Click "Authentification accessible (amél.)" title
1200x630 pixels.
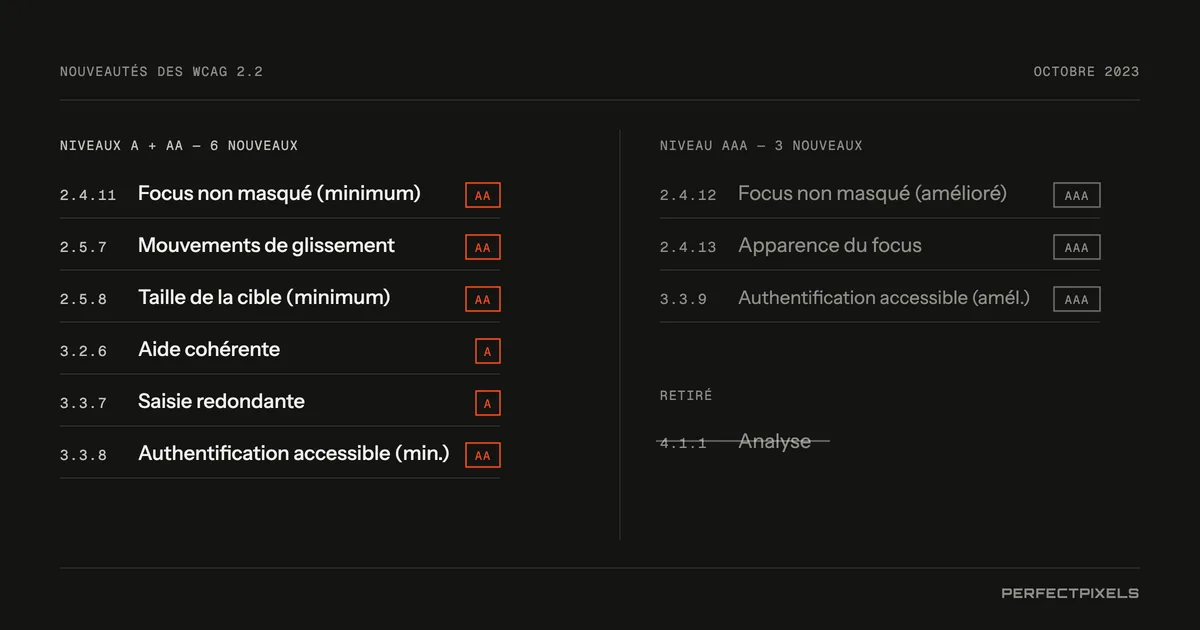tap(884, 298)
